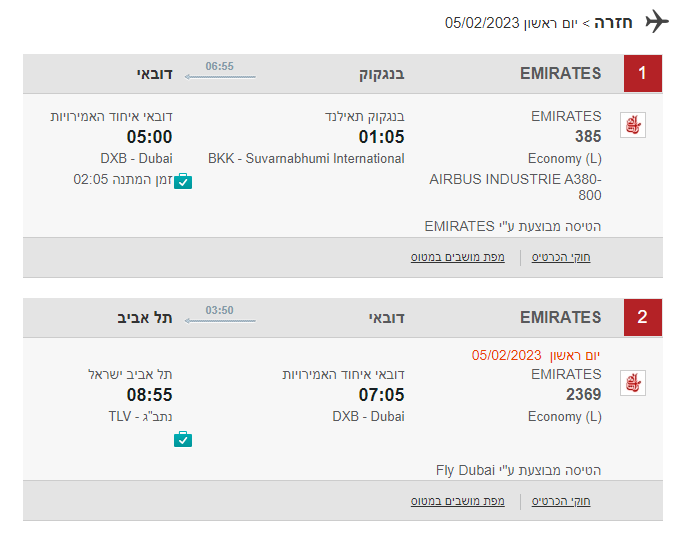Screen dimensions: 682x539
Task: Click the 03:50 duration arrow to Tel Aviv
Action: coord(220,321)
